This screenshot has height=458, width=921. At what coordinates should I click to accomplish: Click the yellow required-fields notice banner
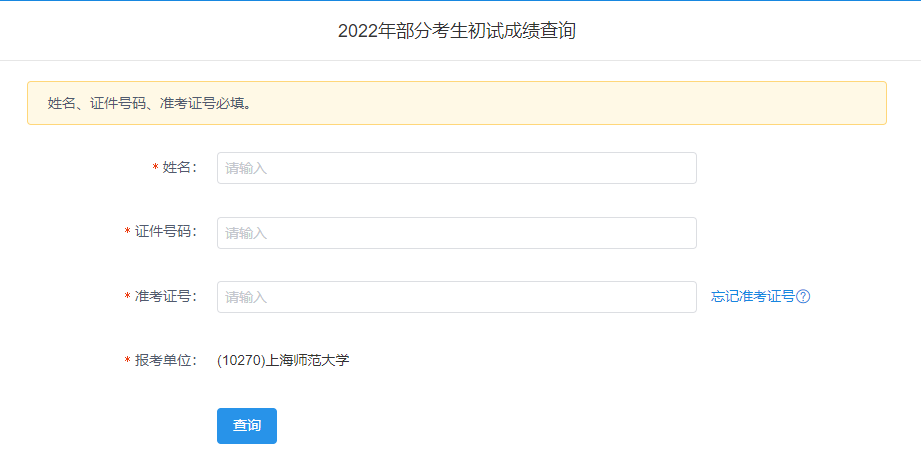[x=456, y=103]
